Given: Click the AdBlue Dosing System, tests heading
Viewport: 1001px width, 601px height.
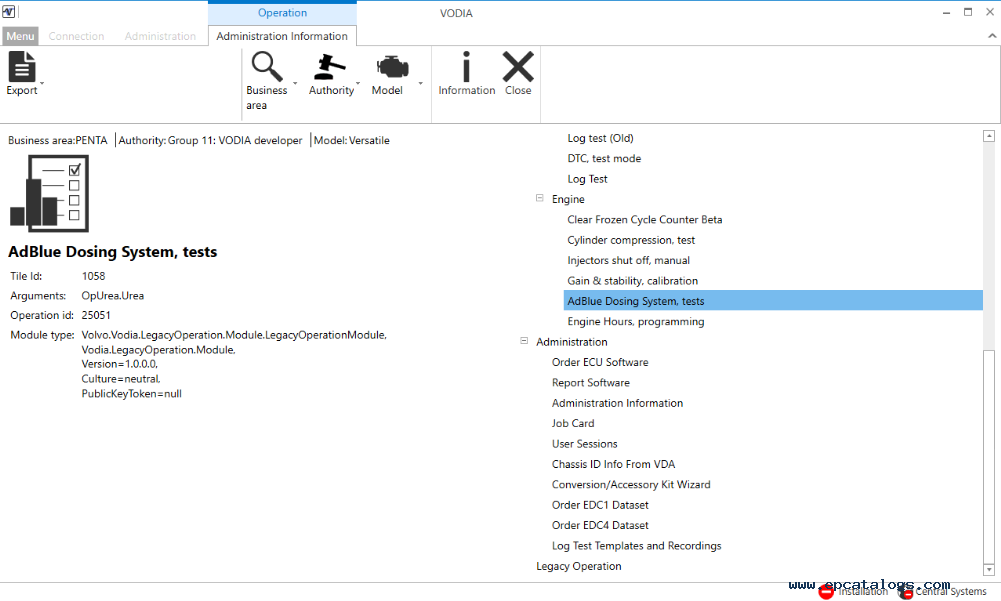Looking at the screenshot, I should coord(112,252).
